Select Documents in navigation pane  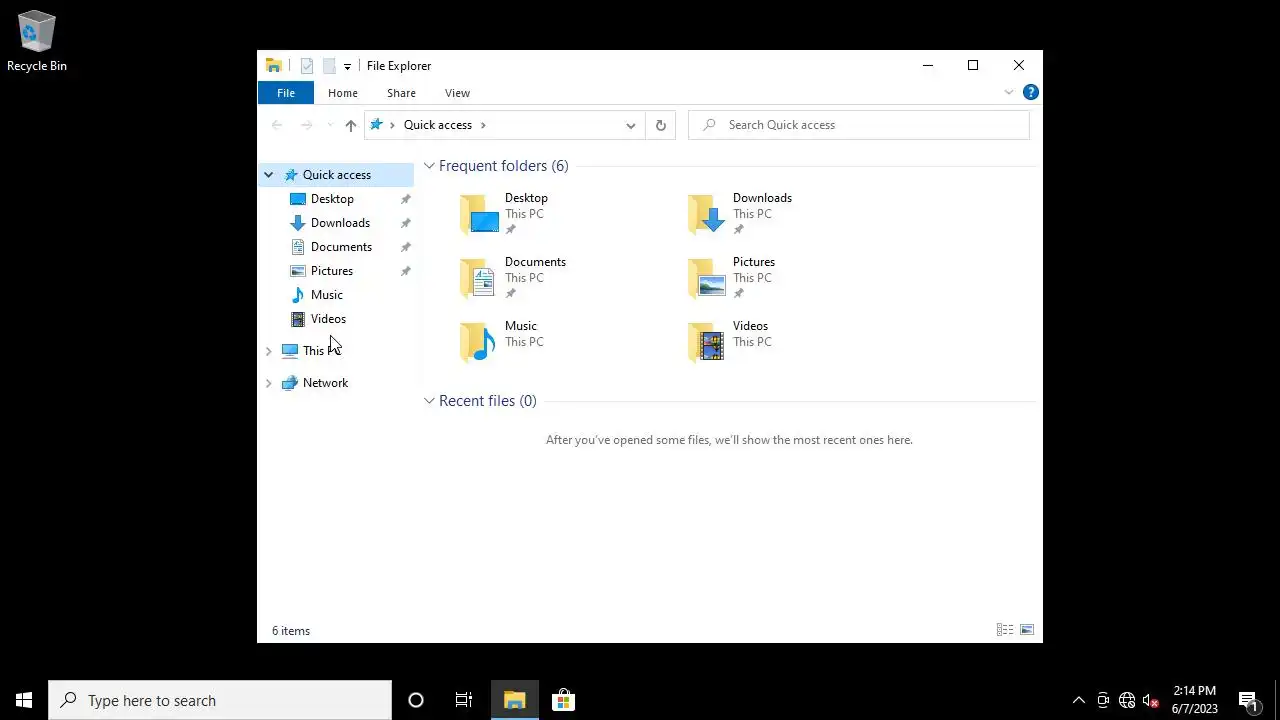point(341,247)
